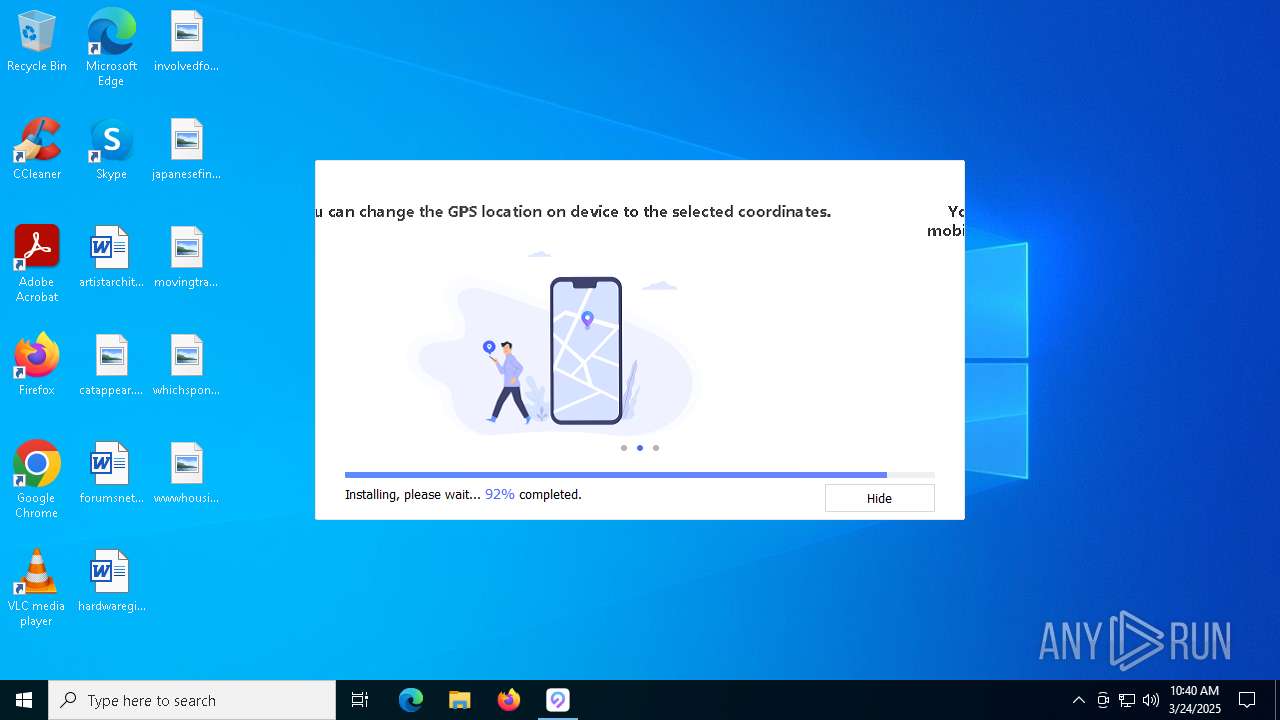
Task: Open File Explorer from taskbar
Action: pyautogui.click(x=460, y=700)
